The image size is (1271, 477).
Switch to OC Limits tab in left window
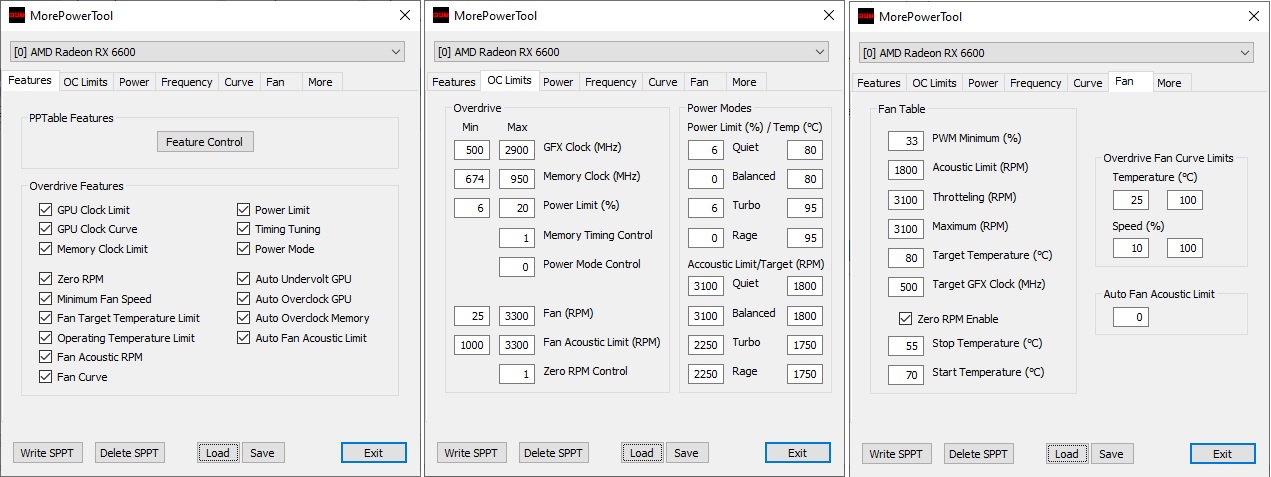(85, 82)
